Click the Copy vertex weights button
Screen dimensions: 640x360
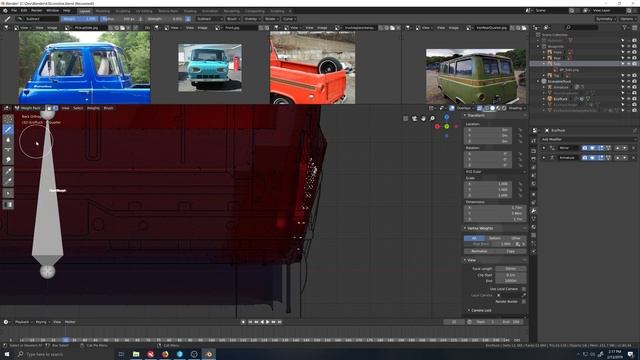click(511, 251)
